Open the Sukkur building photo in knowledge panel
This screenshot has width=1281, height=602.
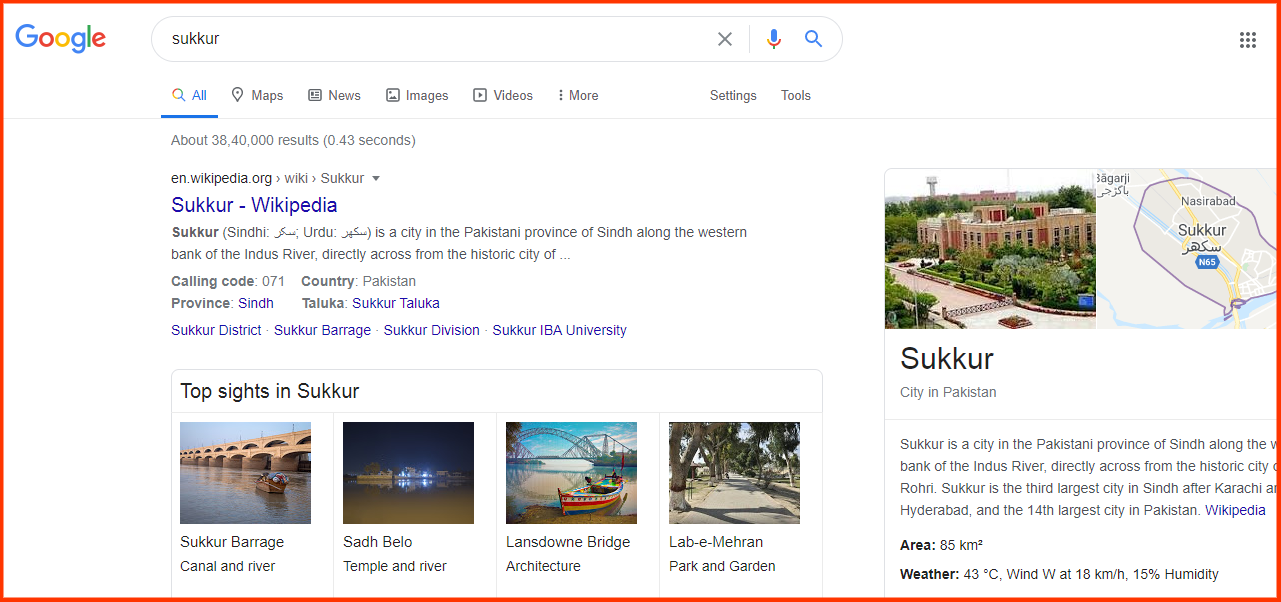point(990,249)
